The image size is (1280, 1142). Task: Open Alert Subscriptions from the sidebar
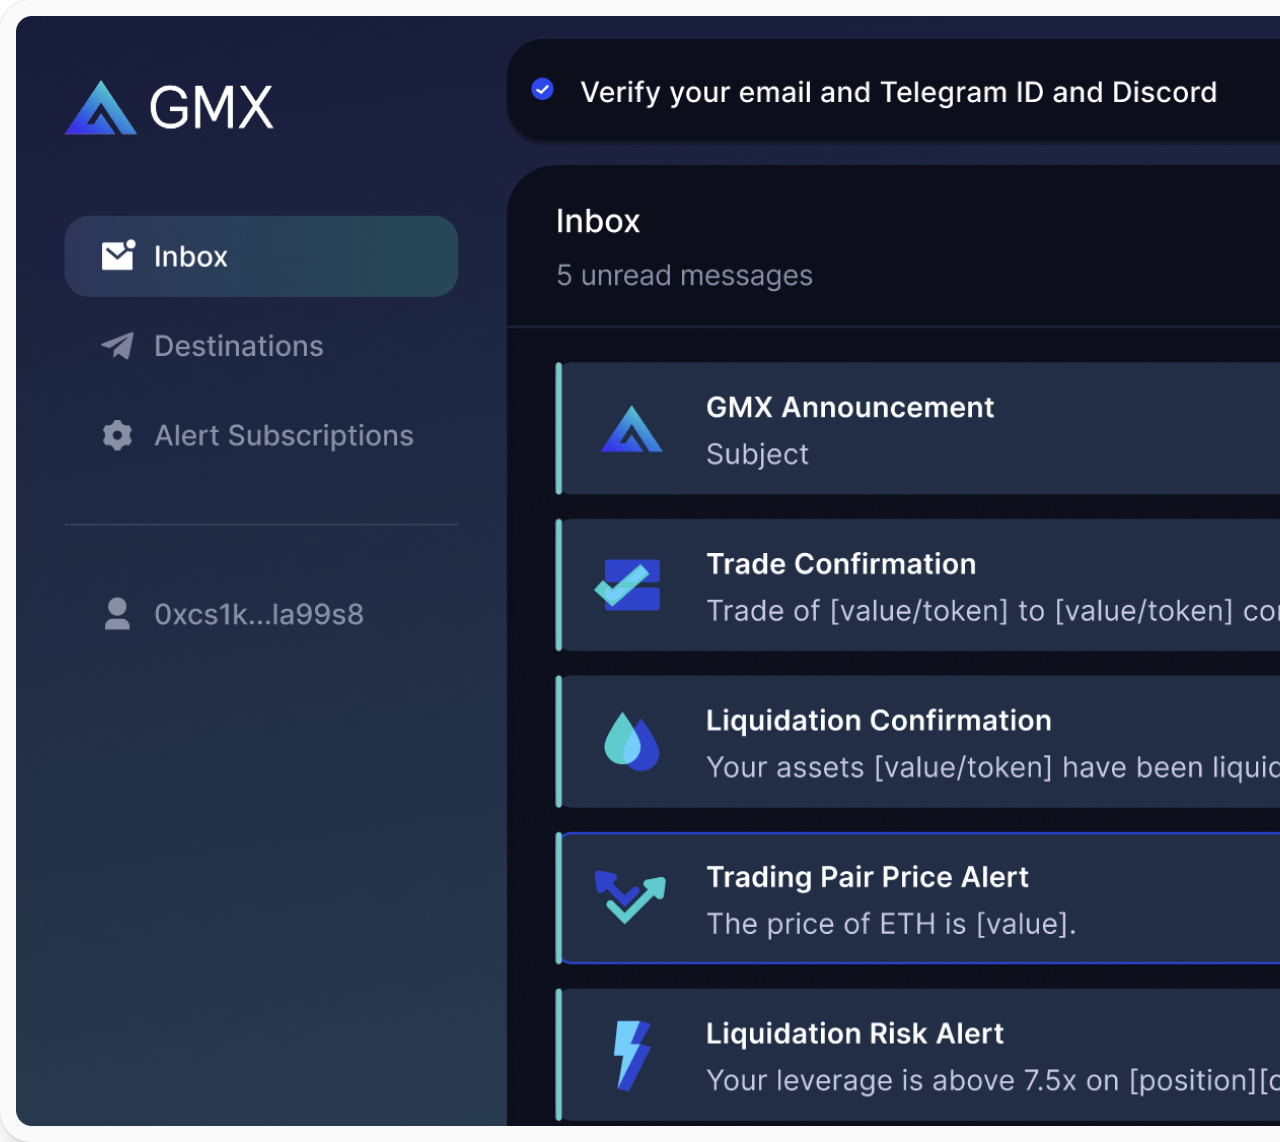284,435
